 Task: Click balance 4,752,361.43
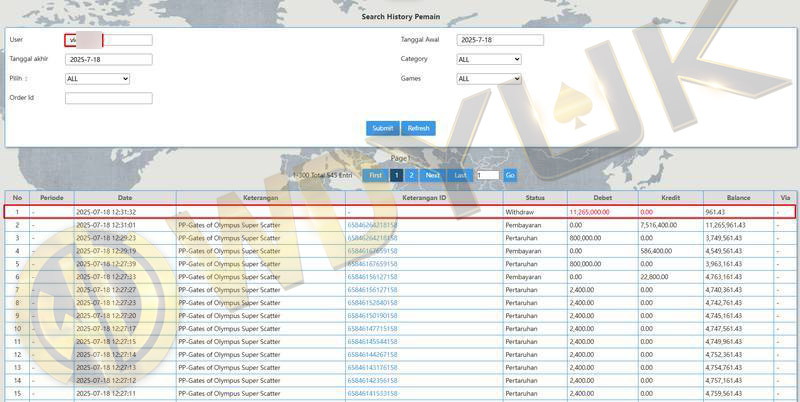pyautogui.click(x=723, y=355)
